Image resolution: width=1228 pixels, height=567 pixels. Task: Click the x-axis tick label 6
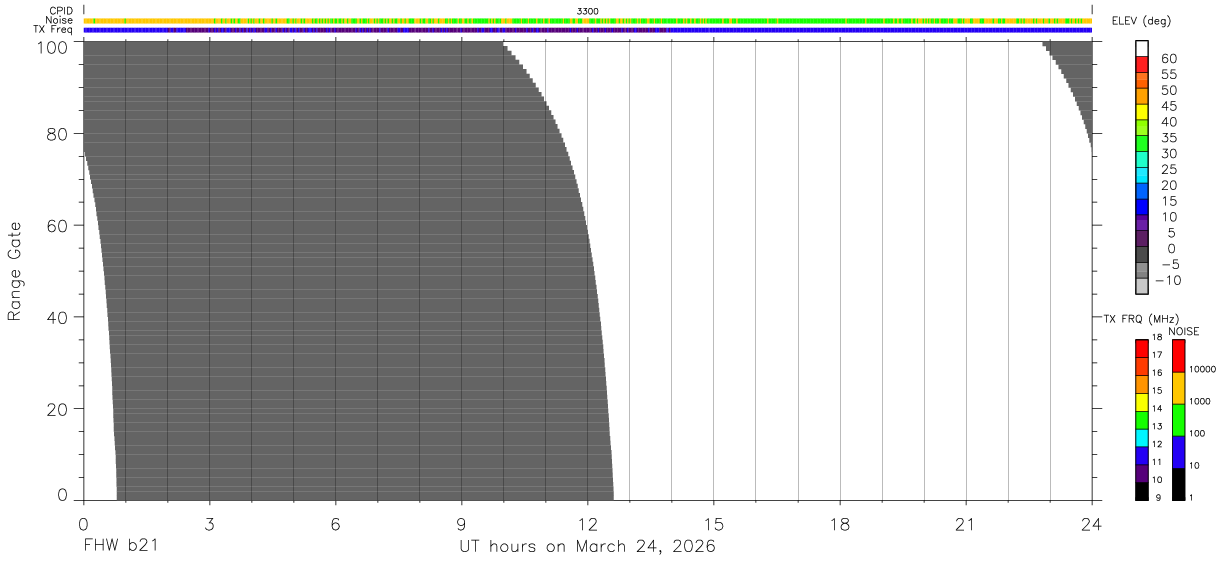click(336, 523)
